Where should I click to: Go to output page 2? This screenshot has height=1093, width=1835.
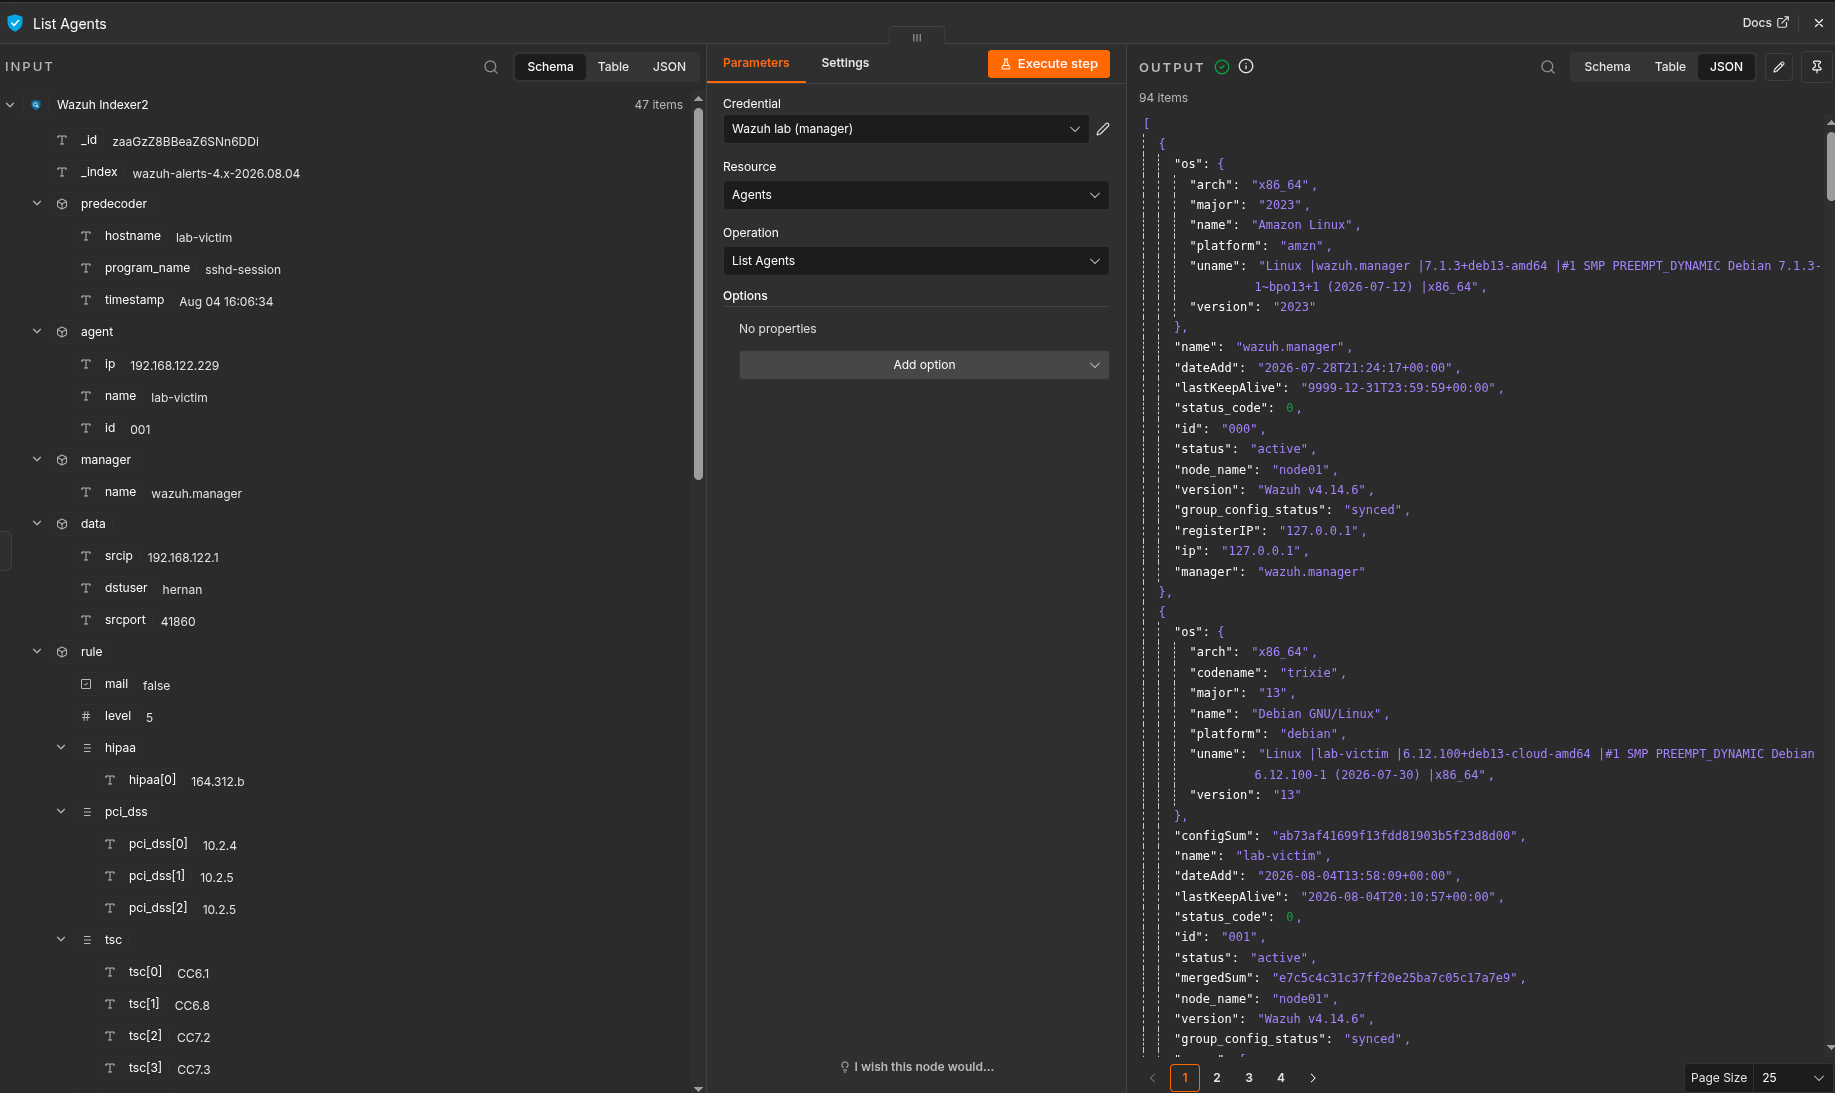pos(1217,1078)
